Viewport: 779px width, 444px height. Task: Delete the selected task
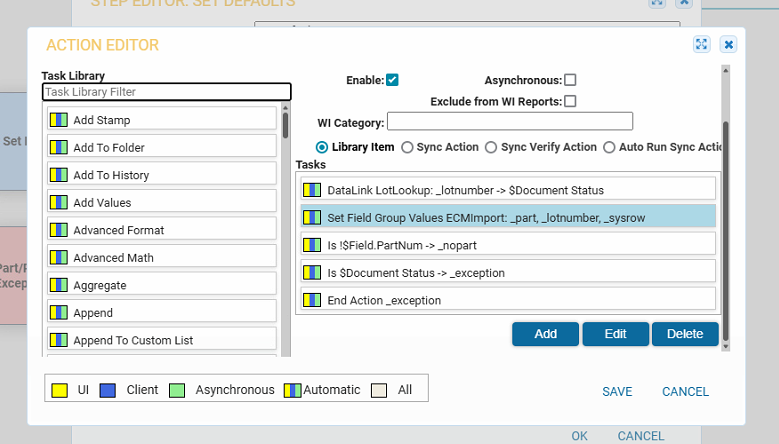pyautogui.click(x=685, y=334)
